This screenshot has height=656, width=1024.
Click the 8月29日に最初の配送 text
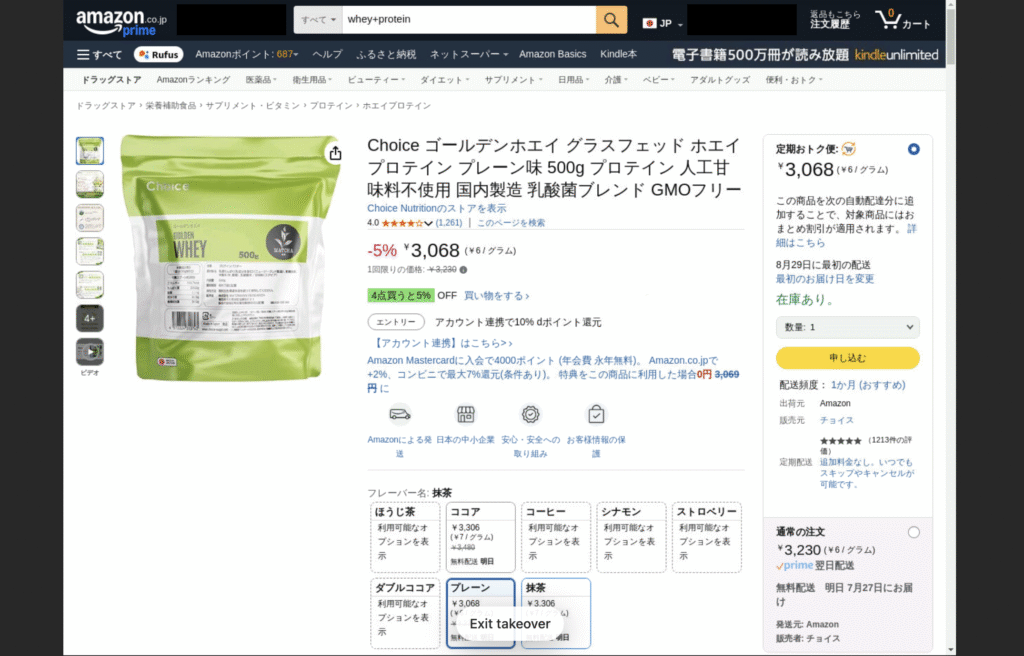click(x=824, y=265)
